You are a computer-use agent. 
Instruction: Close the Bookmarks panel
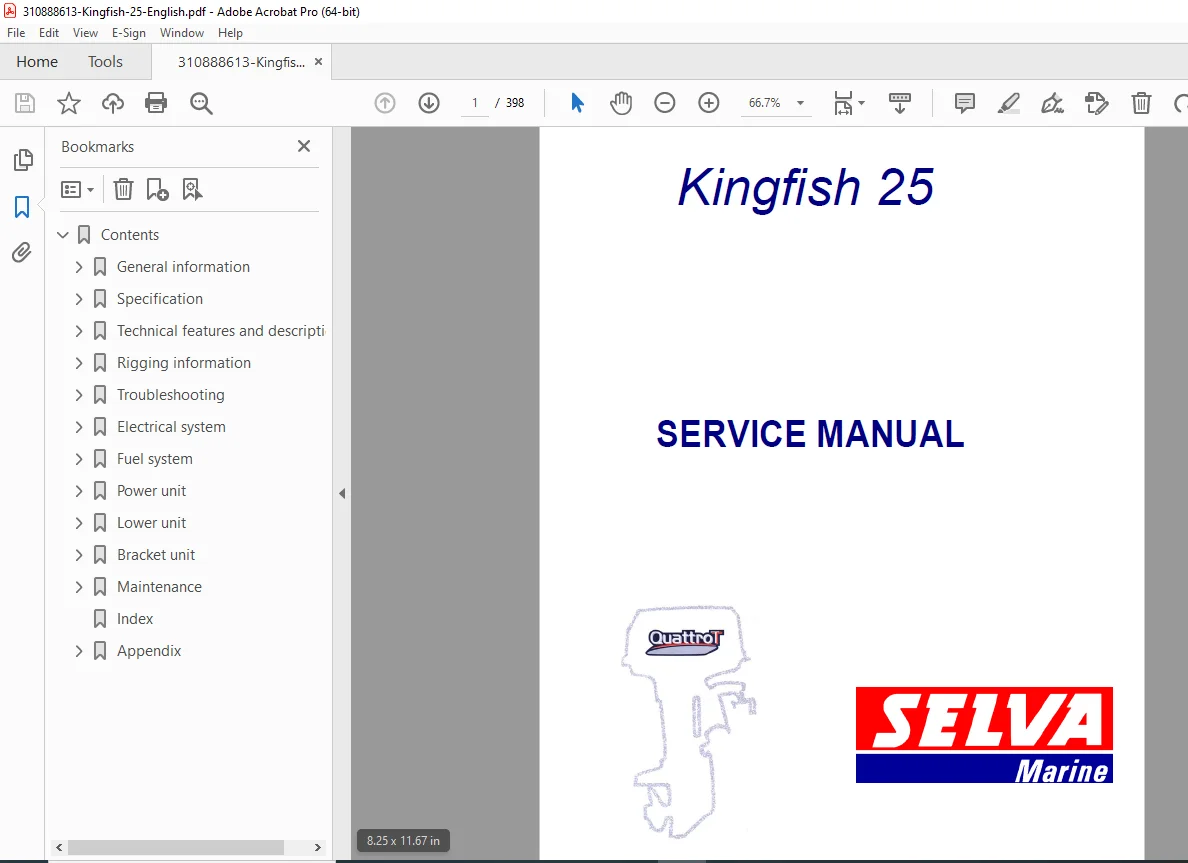click(x=304, y=146)
